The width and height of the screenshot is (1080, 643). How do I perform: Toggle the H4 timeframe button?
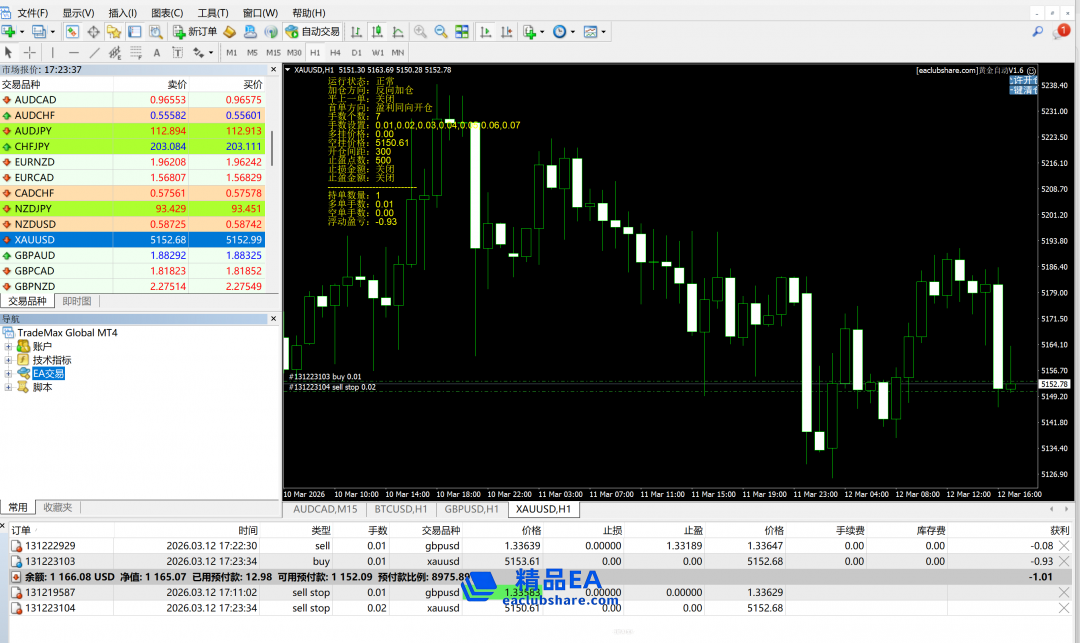(x=335, y=52)
